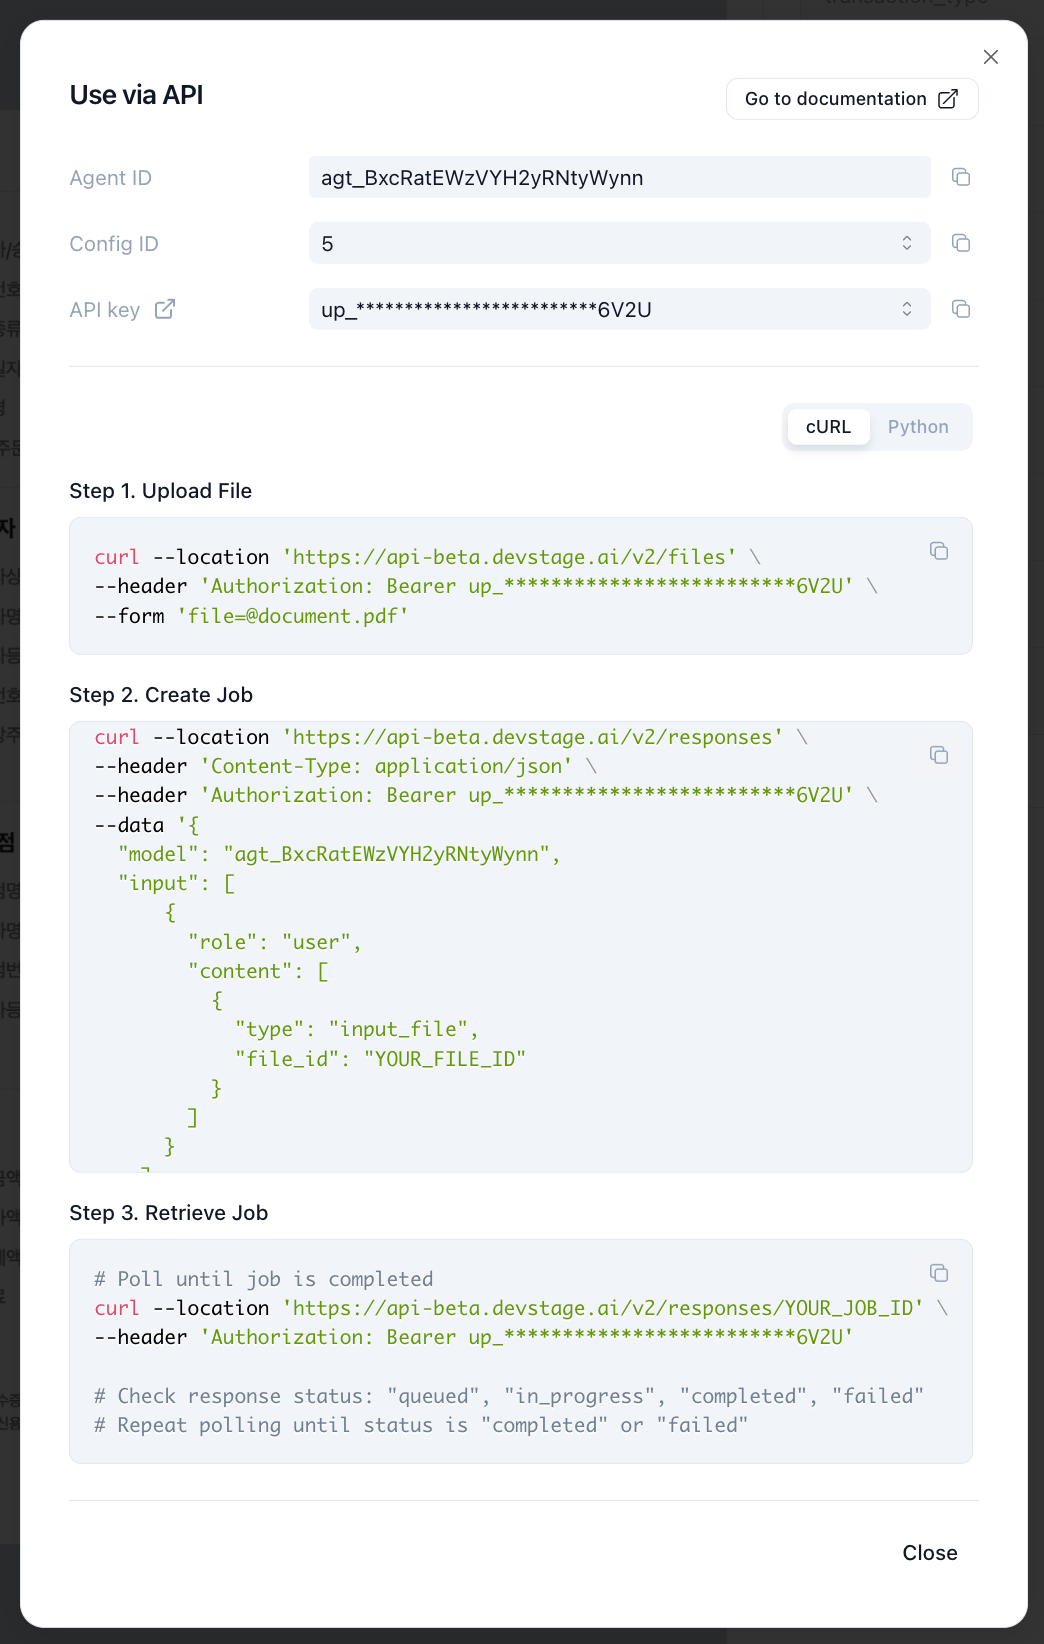
Task: Select the cURL tab
Action: (x=828, y=427)
